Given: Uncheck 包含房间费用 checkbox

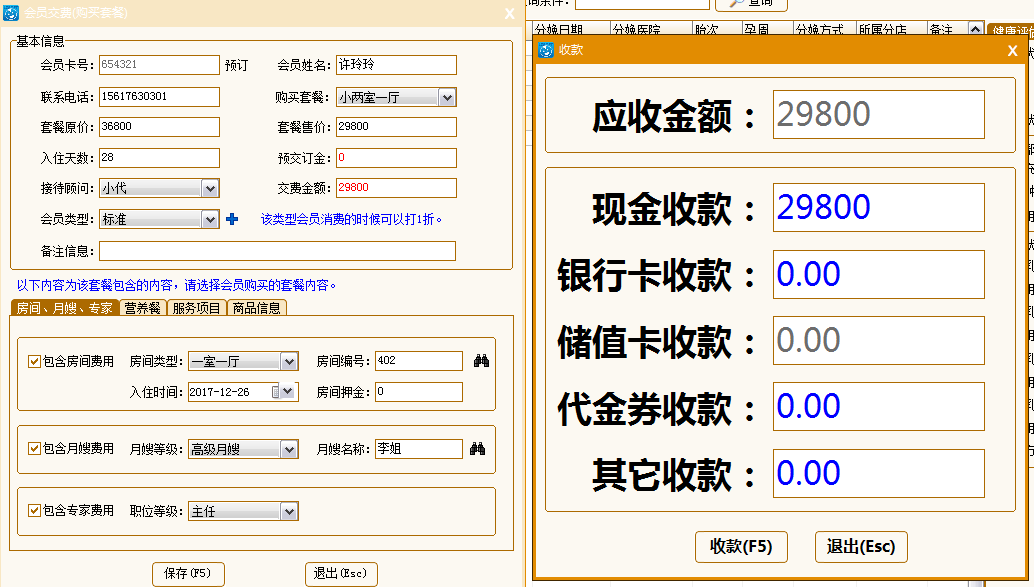Looking at the screenshot, I should [34, 361].
